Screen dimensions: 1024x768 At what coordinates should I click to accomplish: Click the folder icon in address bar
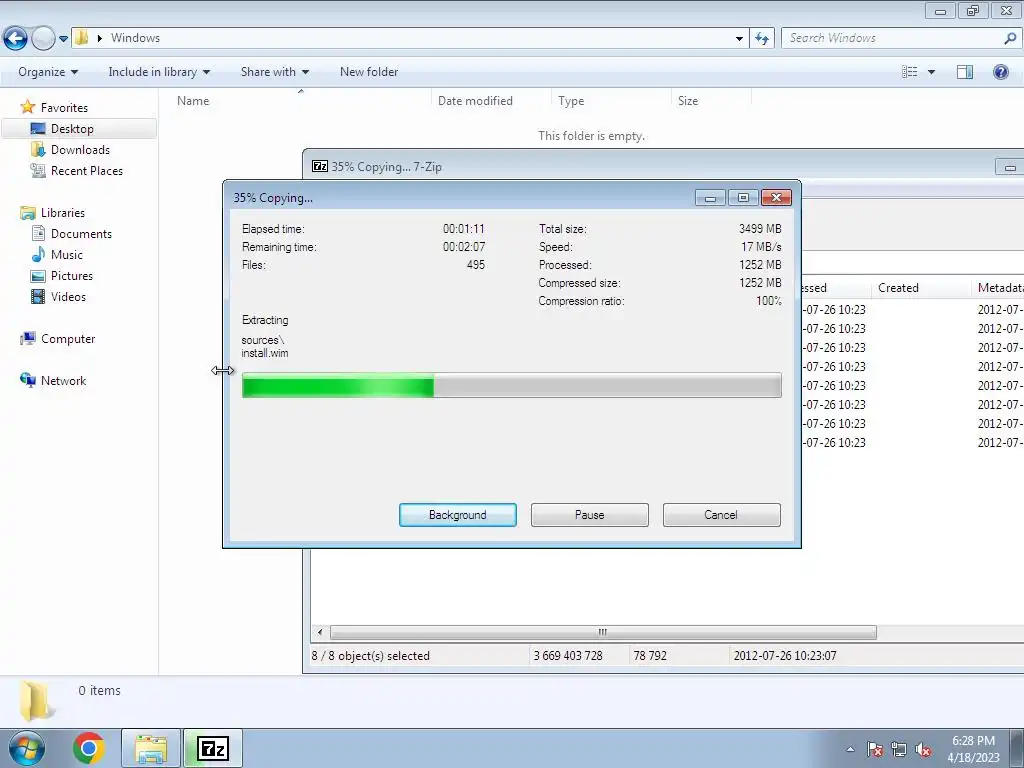click(81, 37)
